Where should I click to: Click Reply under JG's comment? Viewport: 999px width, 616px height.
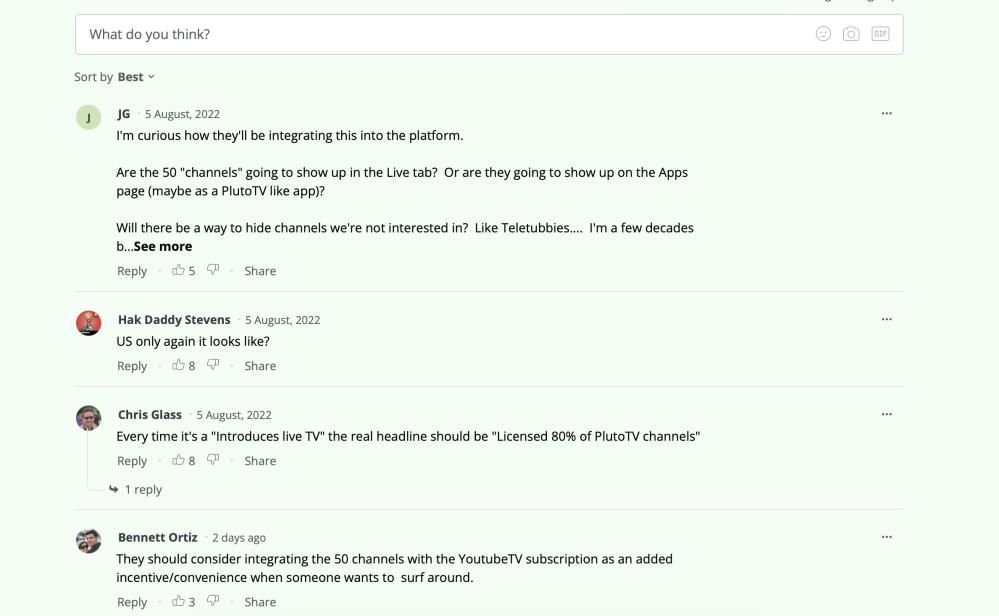pos(132,271)
